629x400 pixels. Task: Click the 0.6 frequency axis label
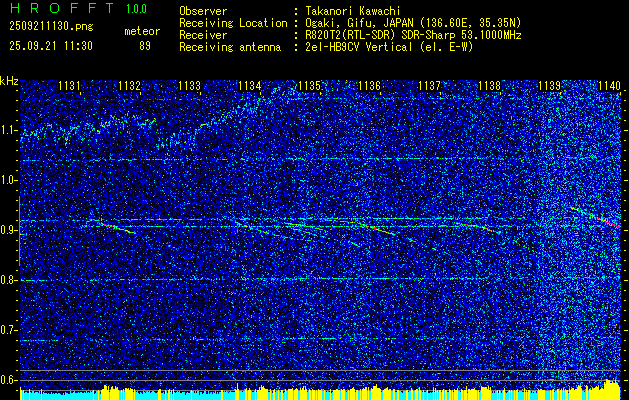click(x=8, y=380)
